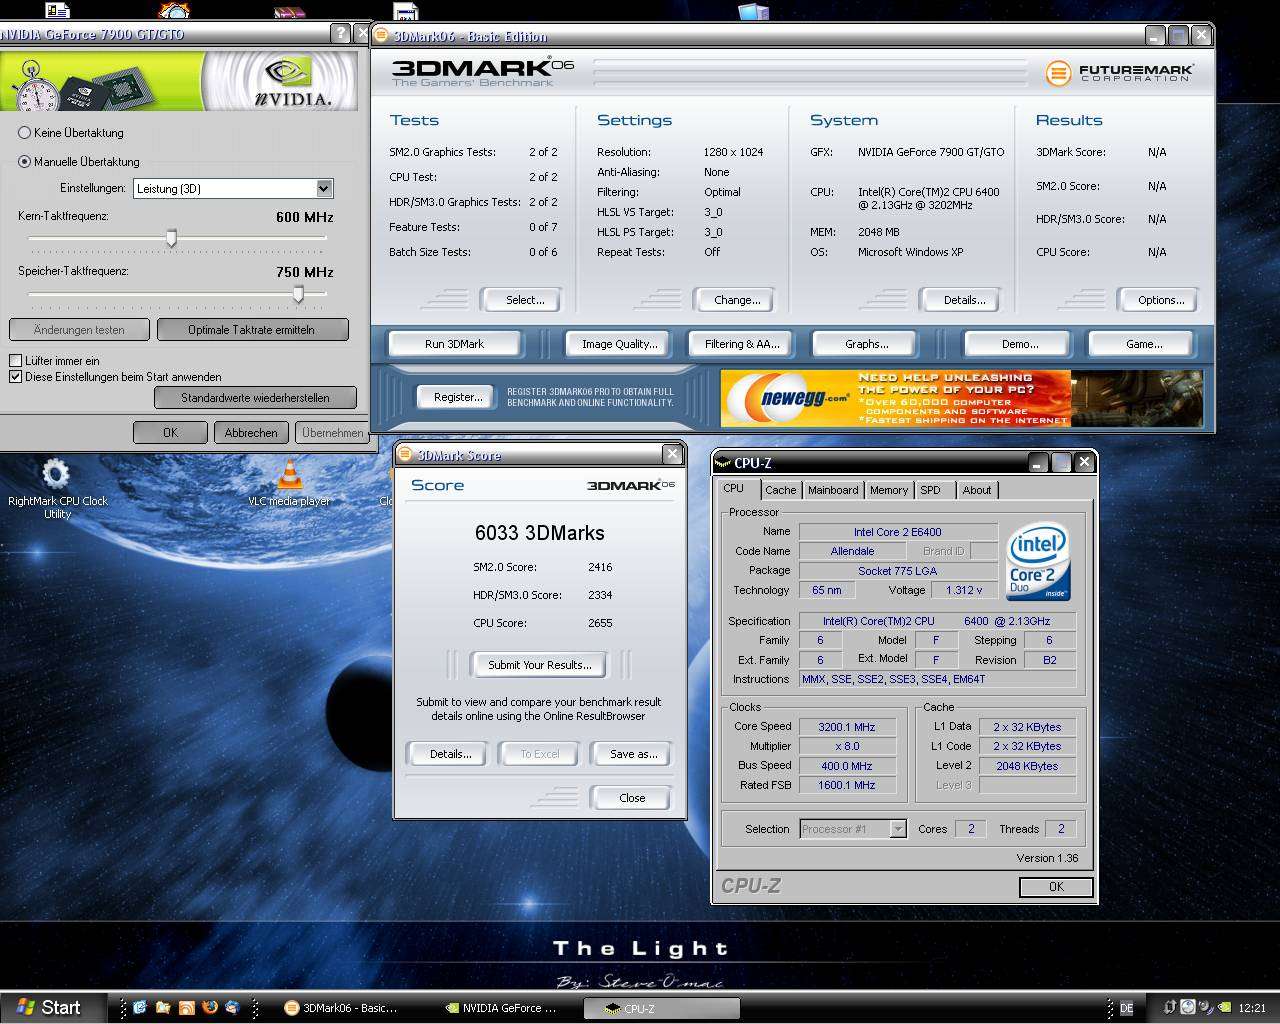Open VLC media player desktop icon
Viewport: 1280px width, 1024px height.
click(x=289, y=484)
